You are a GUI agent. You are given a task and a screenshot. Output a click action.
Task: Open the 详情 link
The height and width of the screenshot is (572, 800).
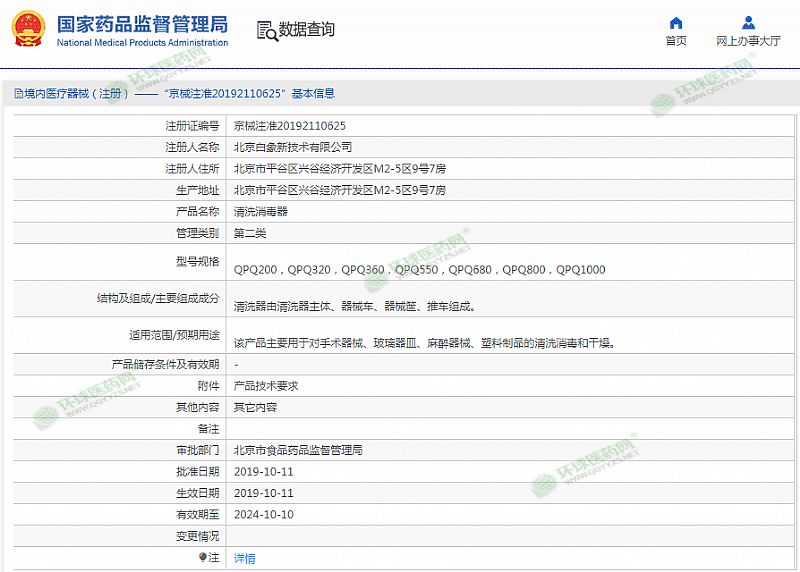click(244, 558)
